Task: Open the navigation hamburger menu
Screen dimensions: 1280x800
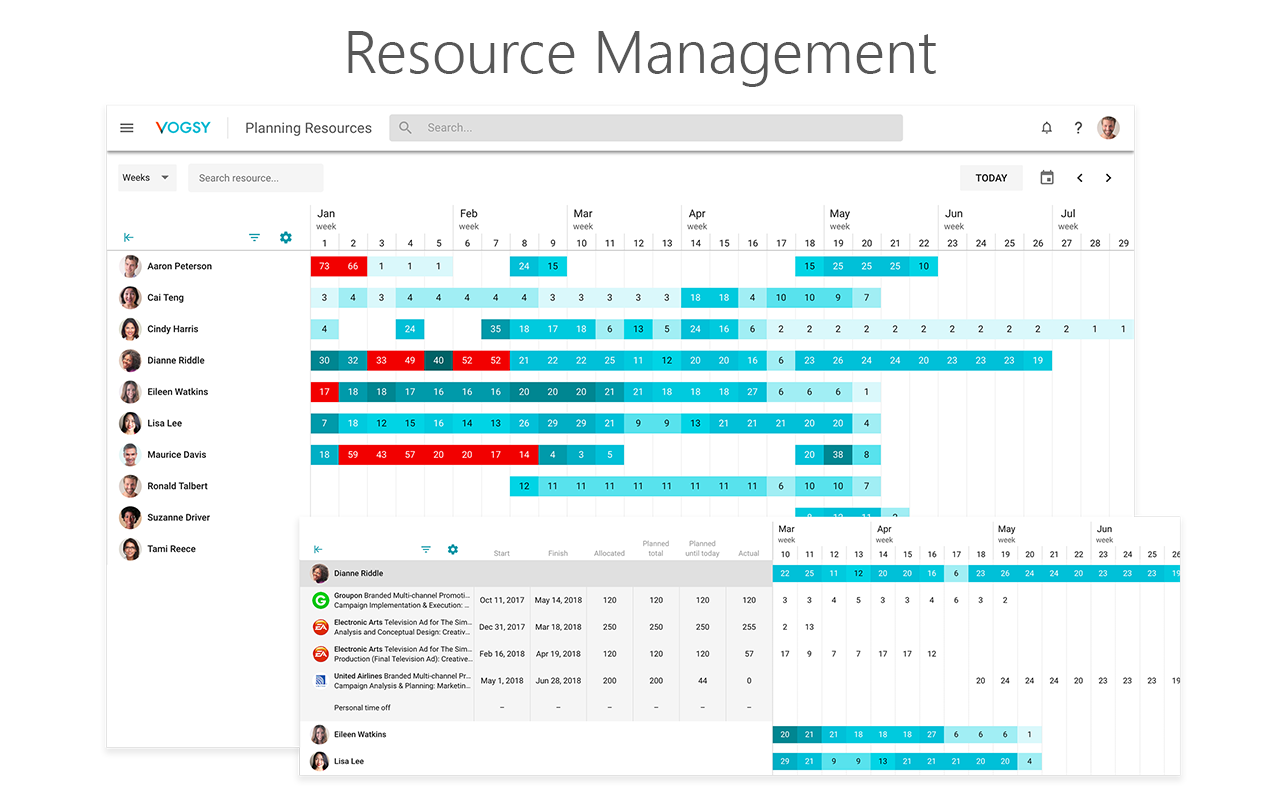Action: click(x=126, y=127)
